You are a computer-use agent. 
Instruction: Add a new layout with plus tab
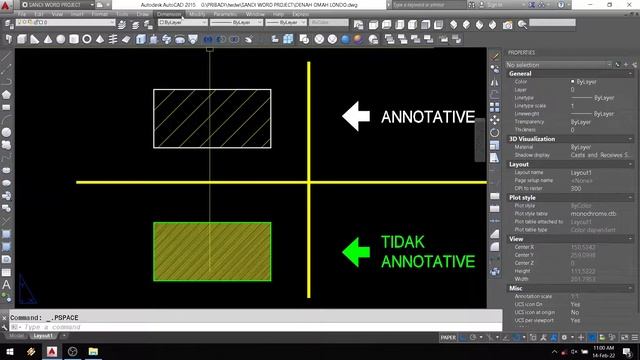(x=64, y=336)
